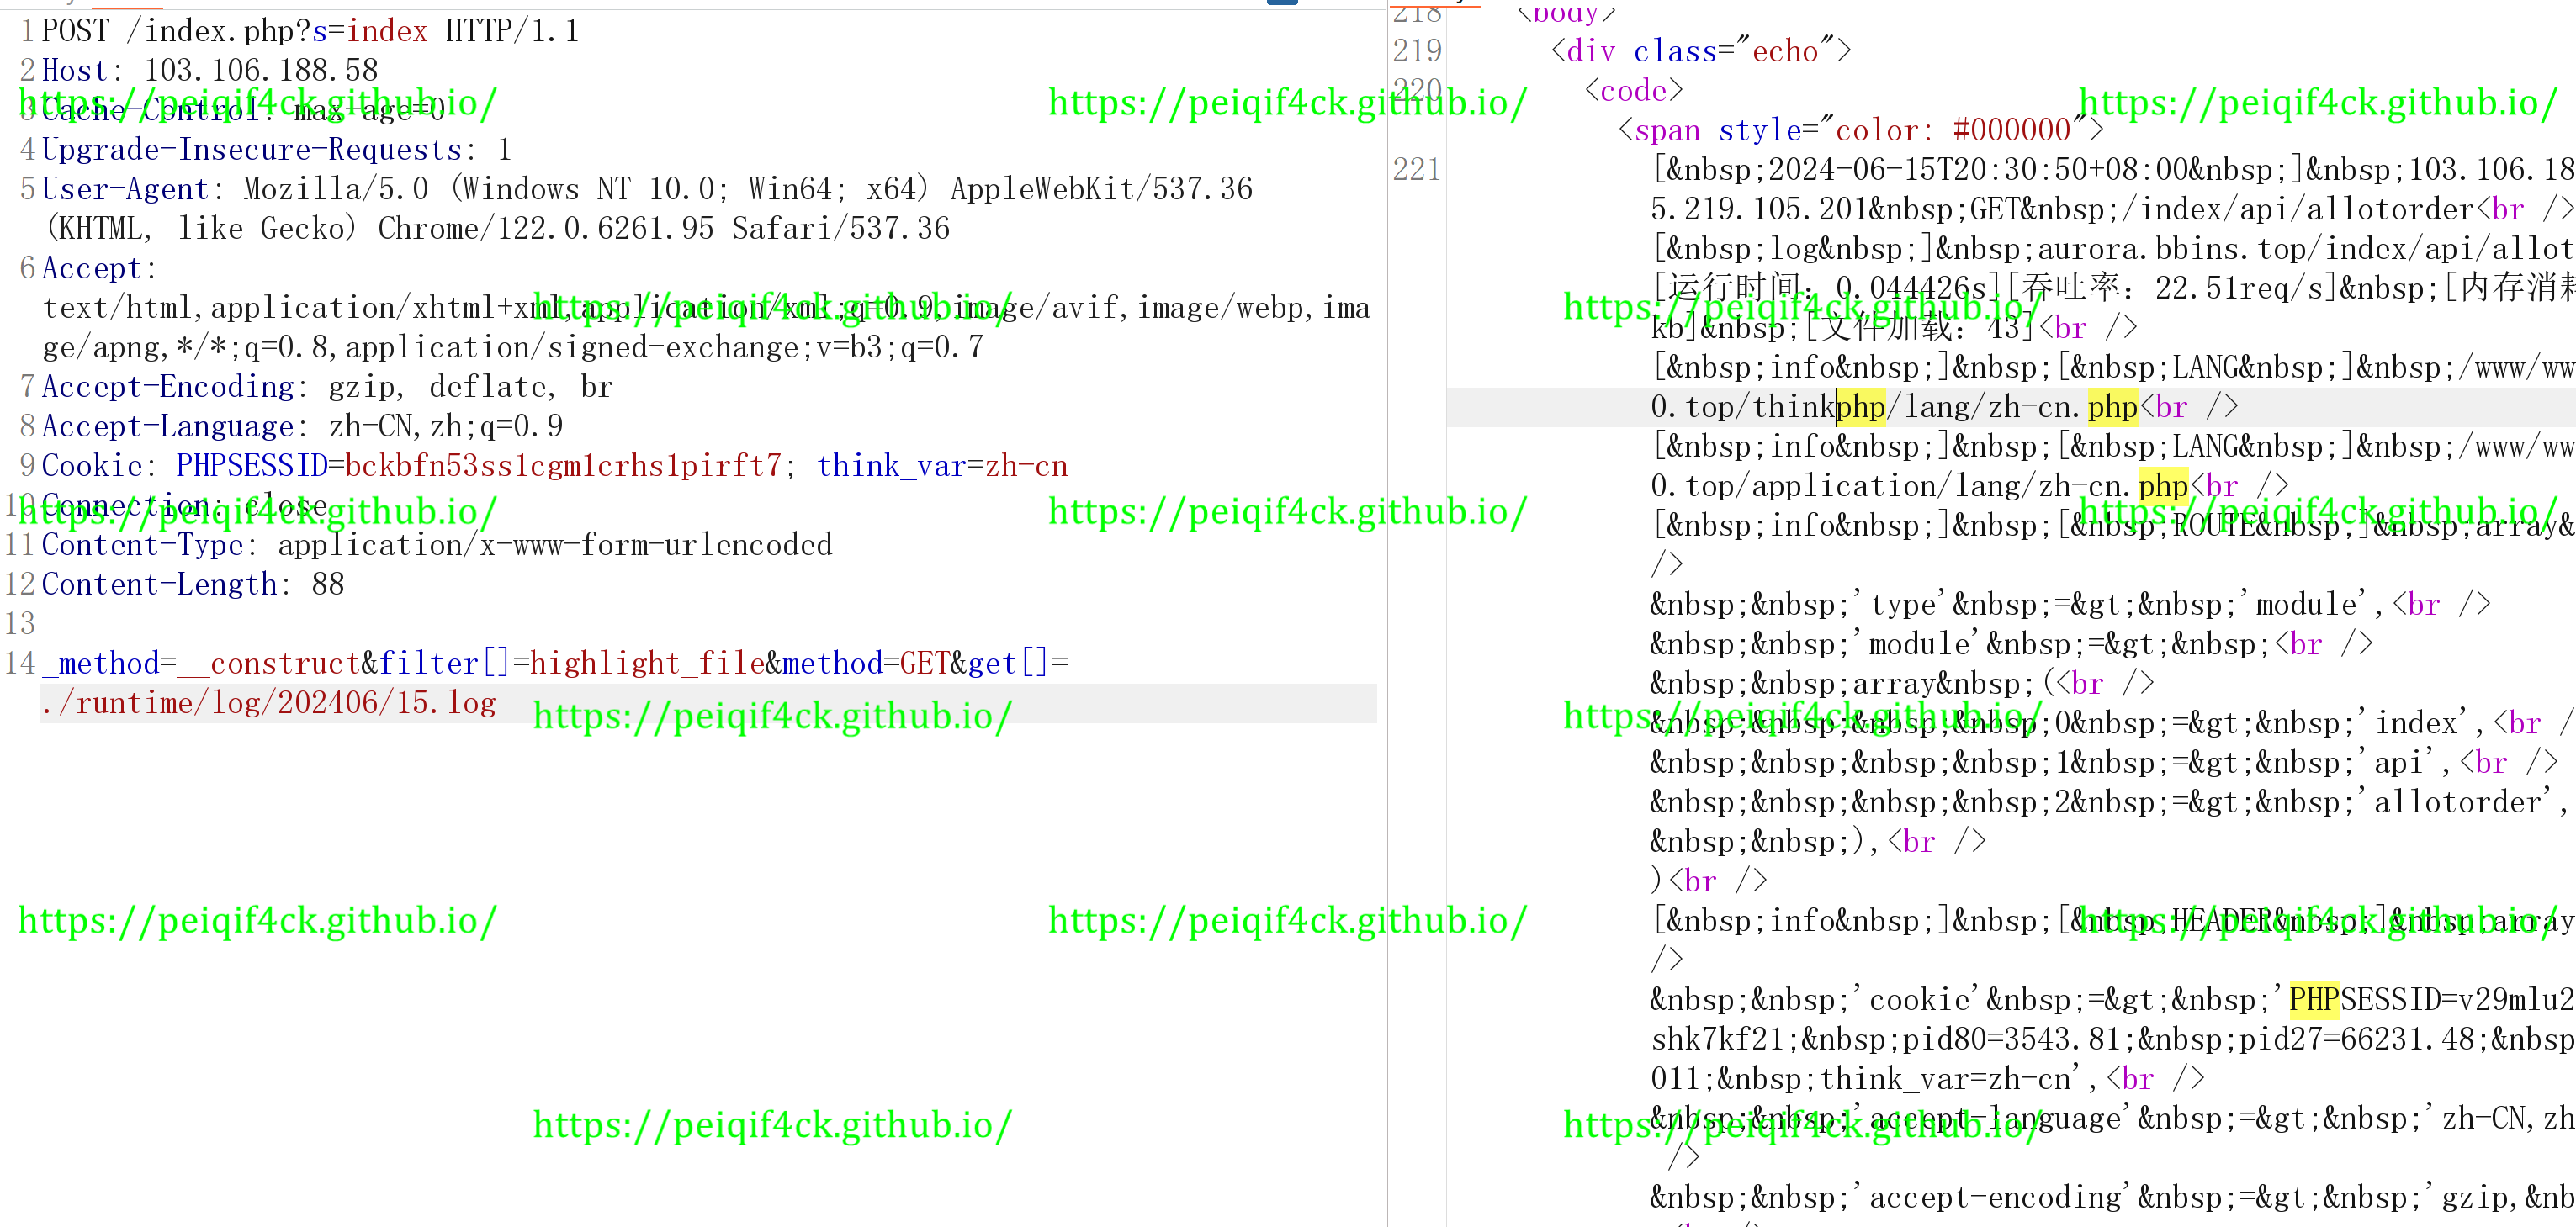Click the application/signed-exchange;v=b3;q=0.7 text

[664, 347]
